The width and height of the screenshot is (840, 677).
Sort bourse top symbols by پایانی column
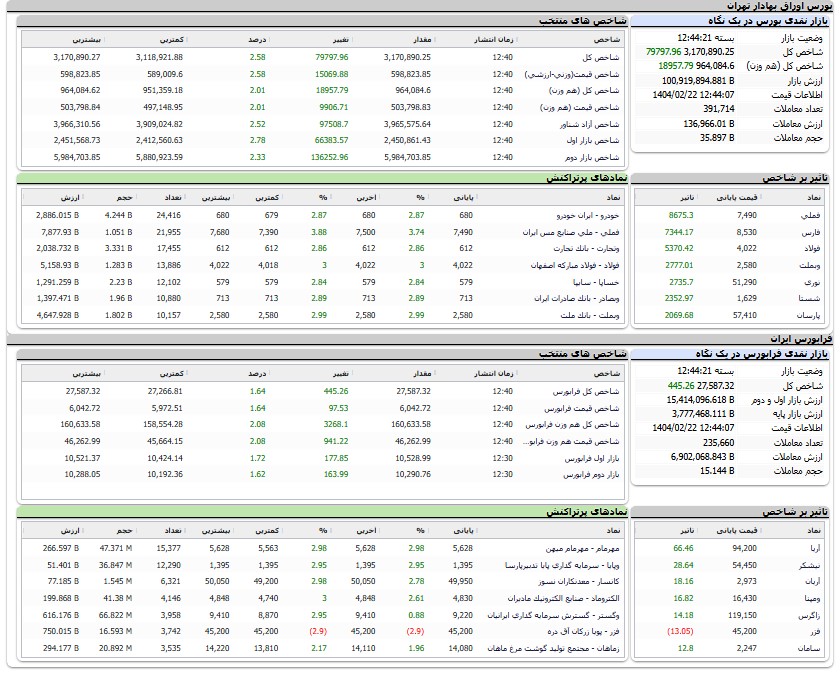[x=463, y=198]
